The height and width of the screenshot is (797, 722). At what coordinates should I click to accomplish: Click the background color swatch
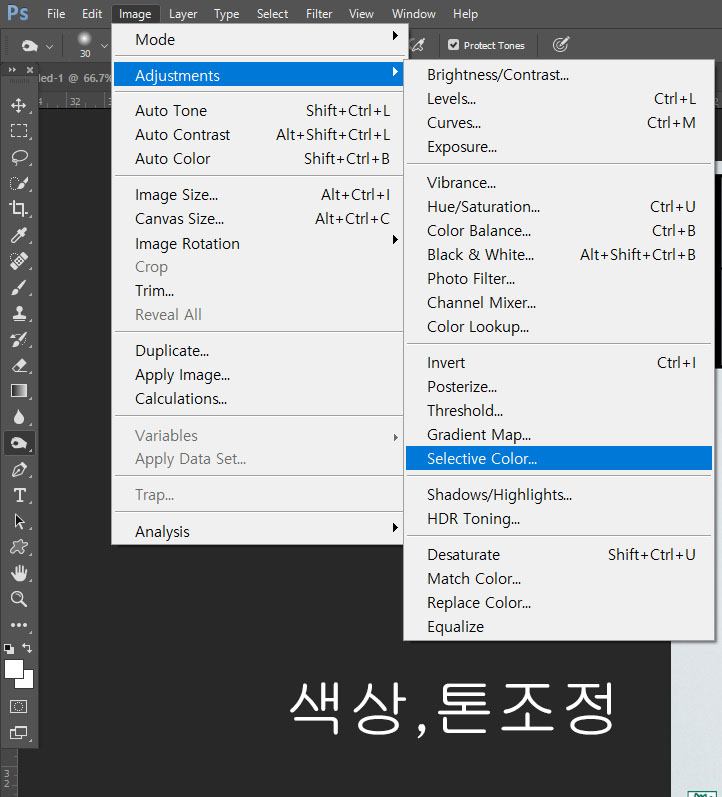[27, 682]
